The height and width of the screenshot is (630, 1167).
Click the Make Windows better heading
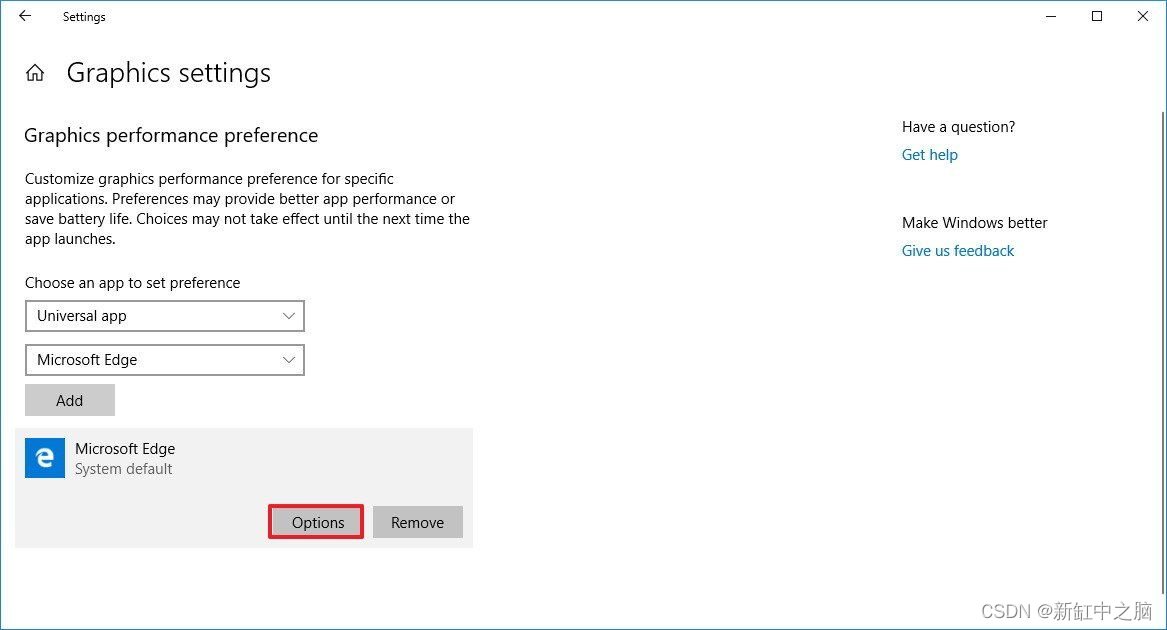tap(974, 223)
